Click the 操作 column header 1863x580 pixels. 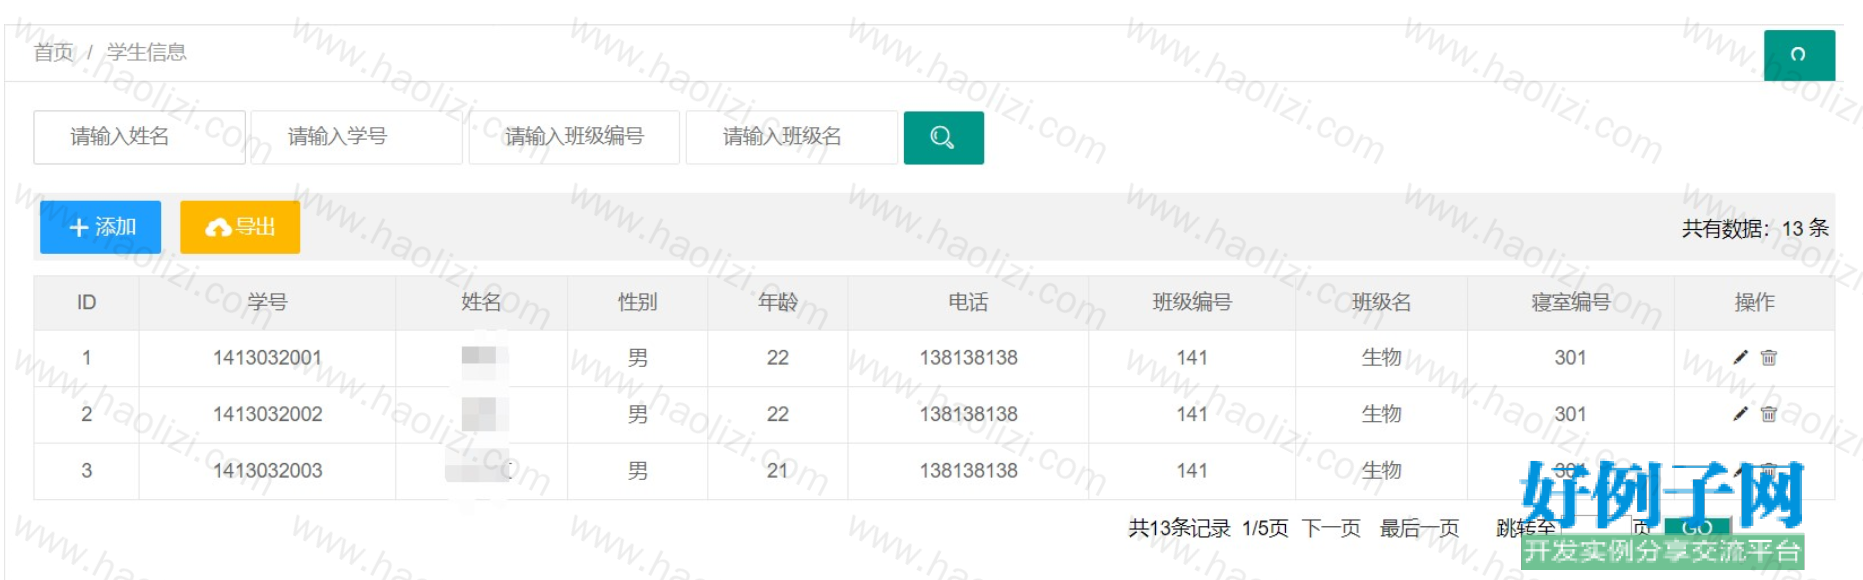pyautogui.click(x=1755, y=303)
